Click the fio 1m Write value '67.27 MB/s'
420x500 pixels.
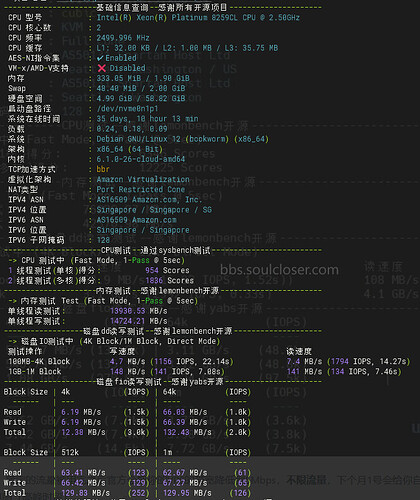click(185, 483)
